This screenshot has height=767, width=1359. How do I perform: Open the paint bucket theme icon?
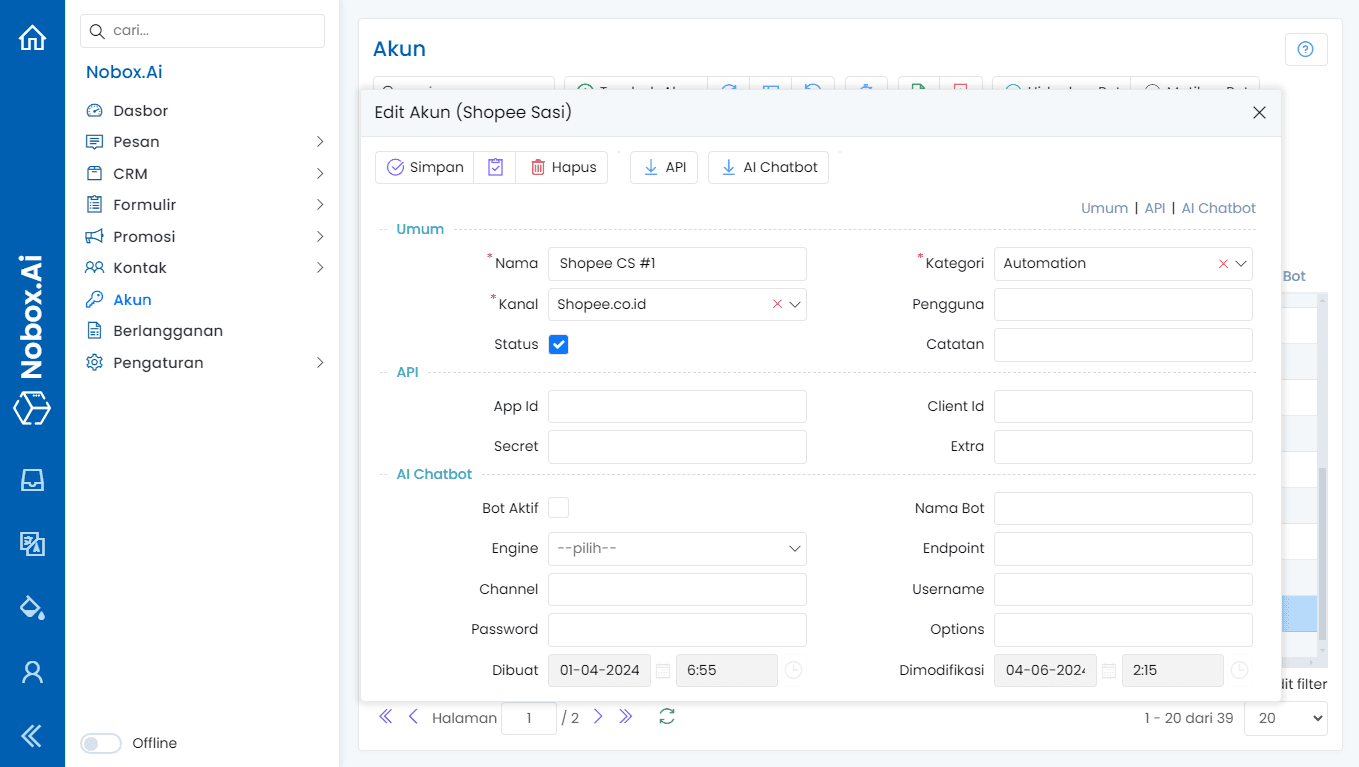coord(32,607)
